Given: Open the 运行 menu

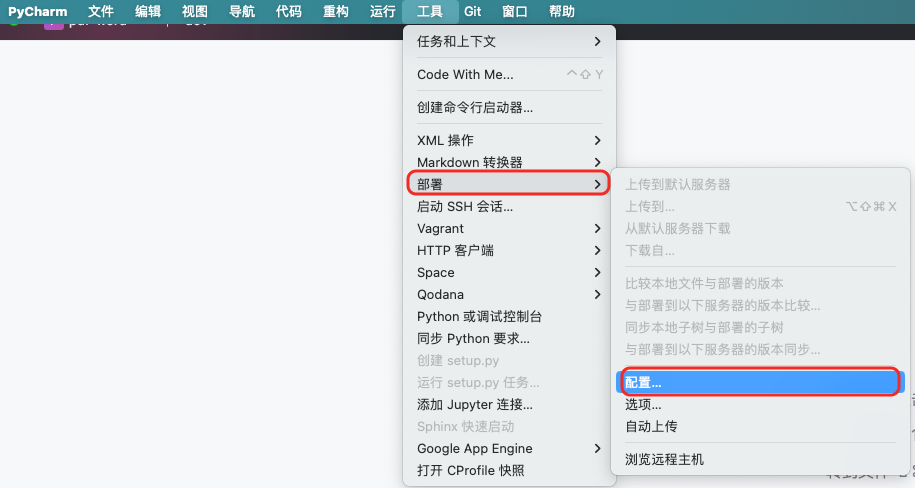Looking at the screenshot, I should (x=382, y=11).
